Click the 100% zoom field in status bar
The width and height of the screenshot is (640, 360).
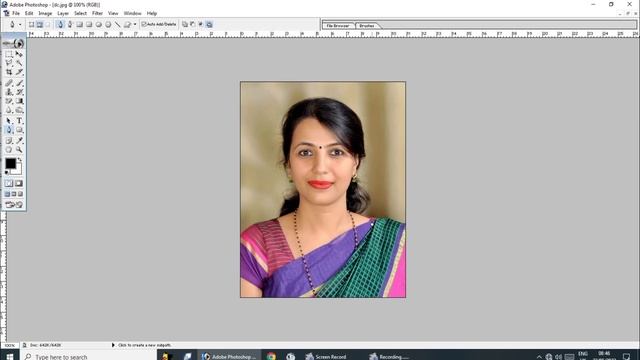click(x=10, y=345)
